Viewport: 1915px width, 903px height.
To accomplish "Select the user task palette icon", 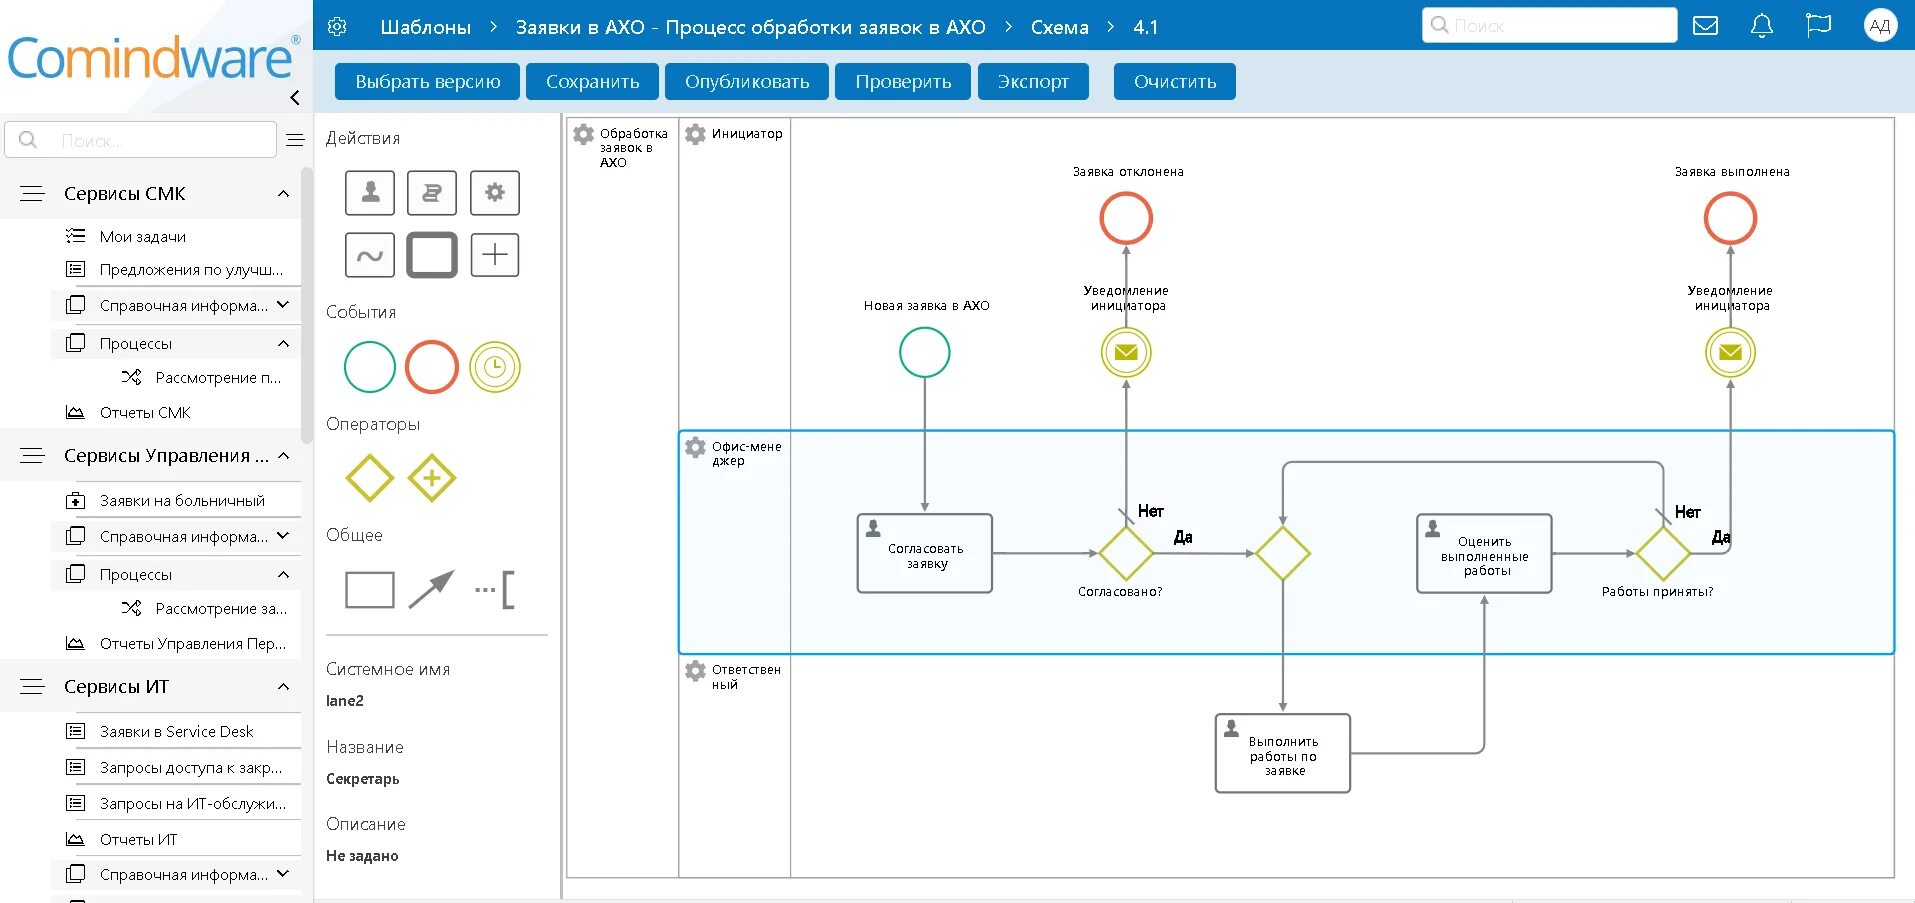I will tap(370, 192).
